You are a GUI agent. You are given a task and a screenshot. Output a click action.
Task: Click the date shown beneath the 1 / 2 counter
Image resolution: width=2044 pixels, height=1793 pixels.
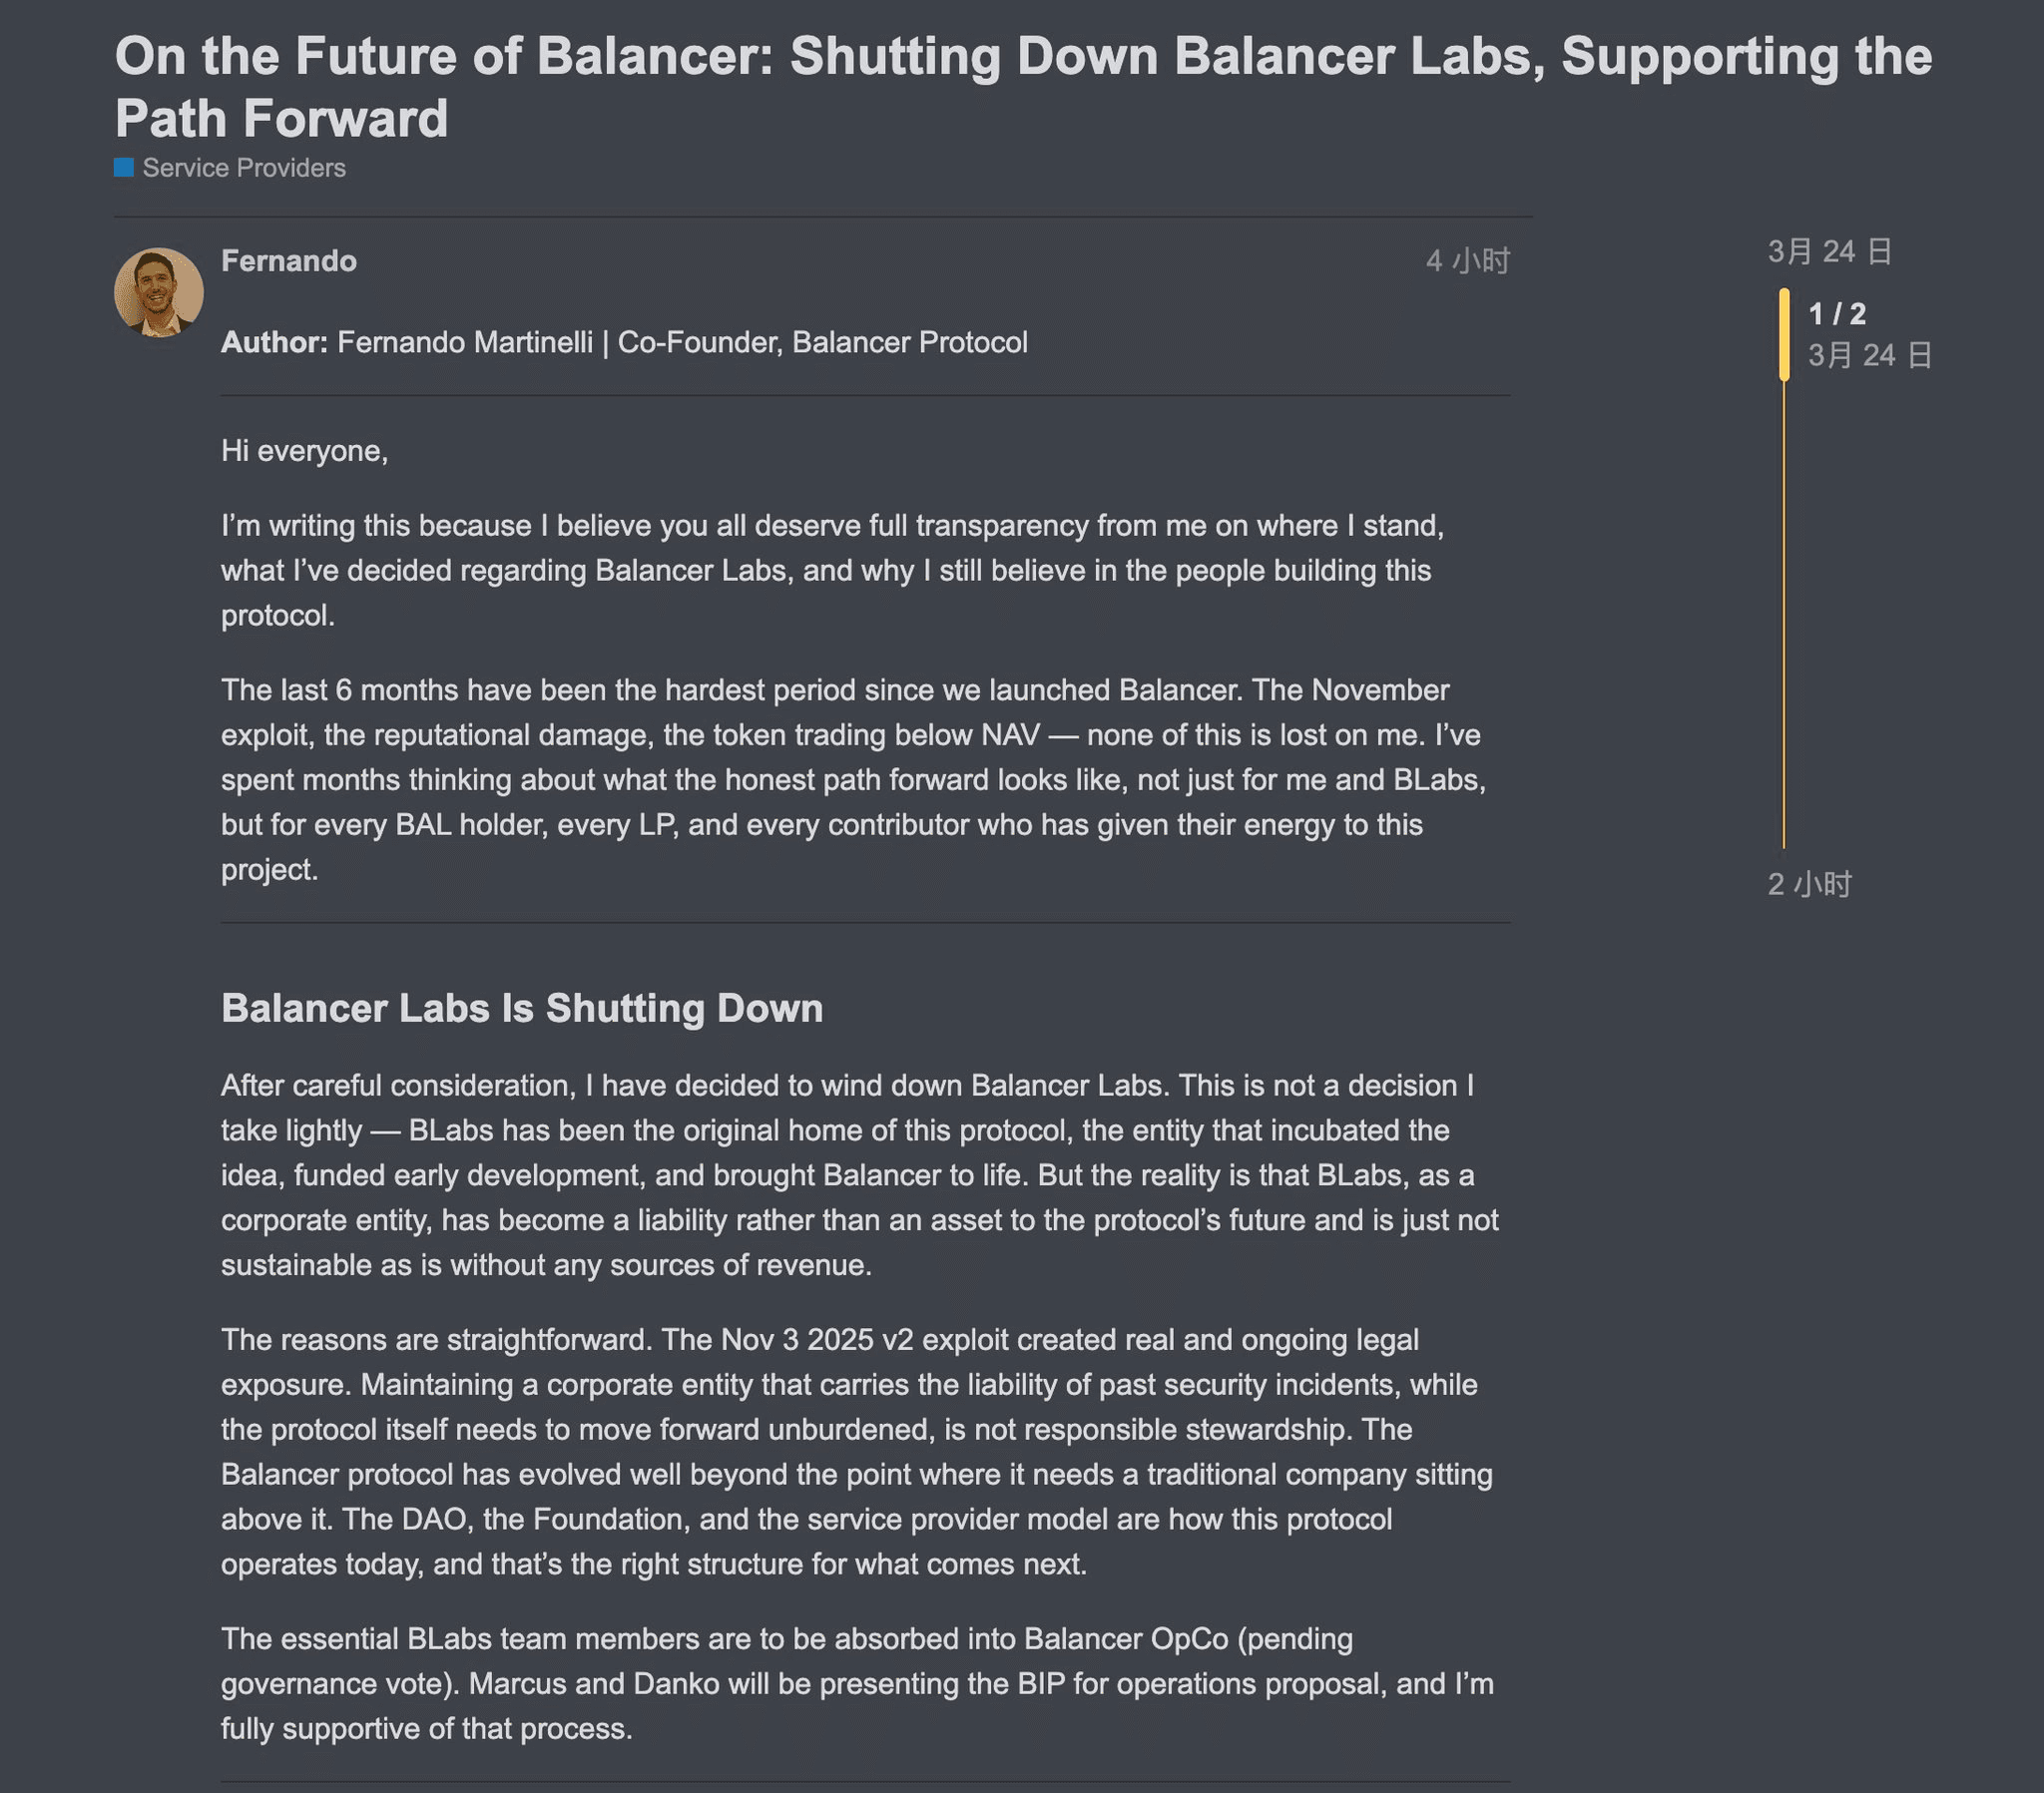(x=1869, y=355)
